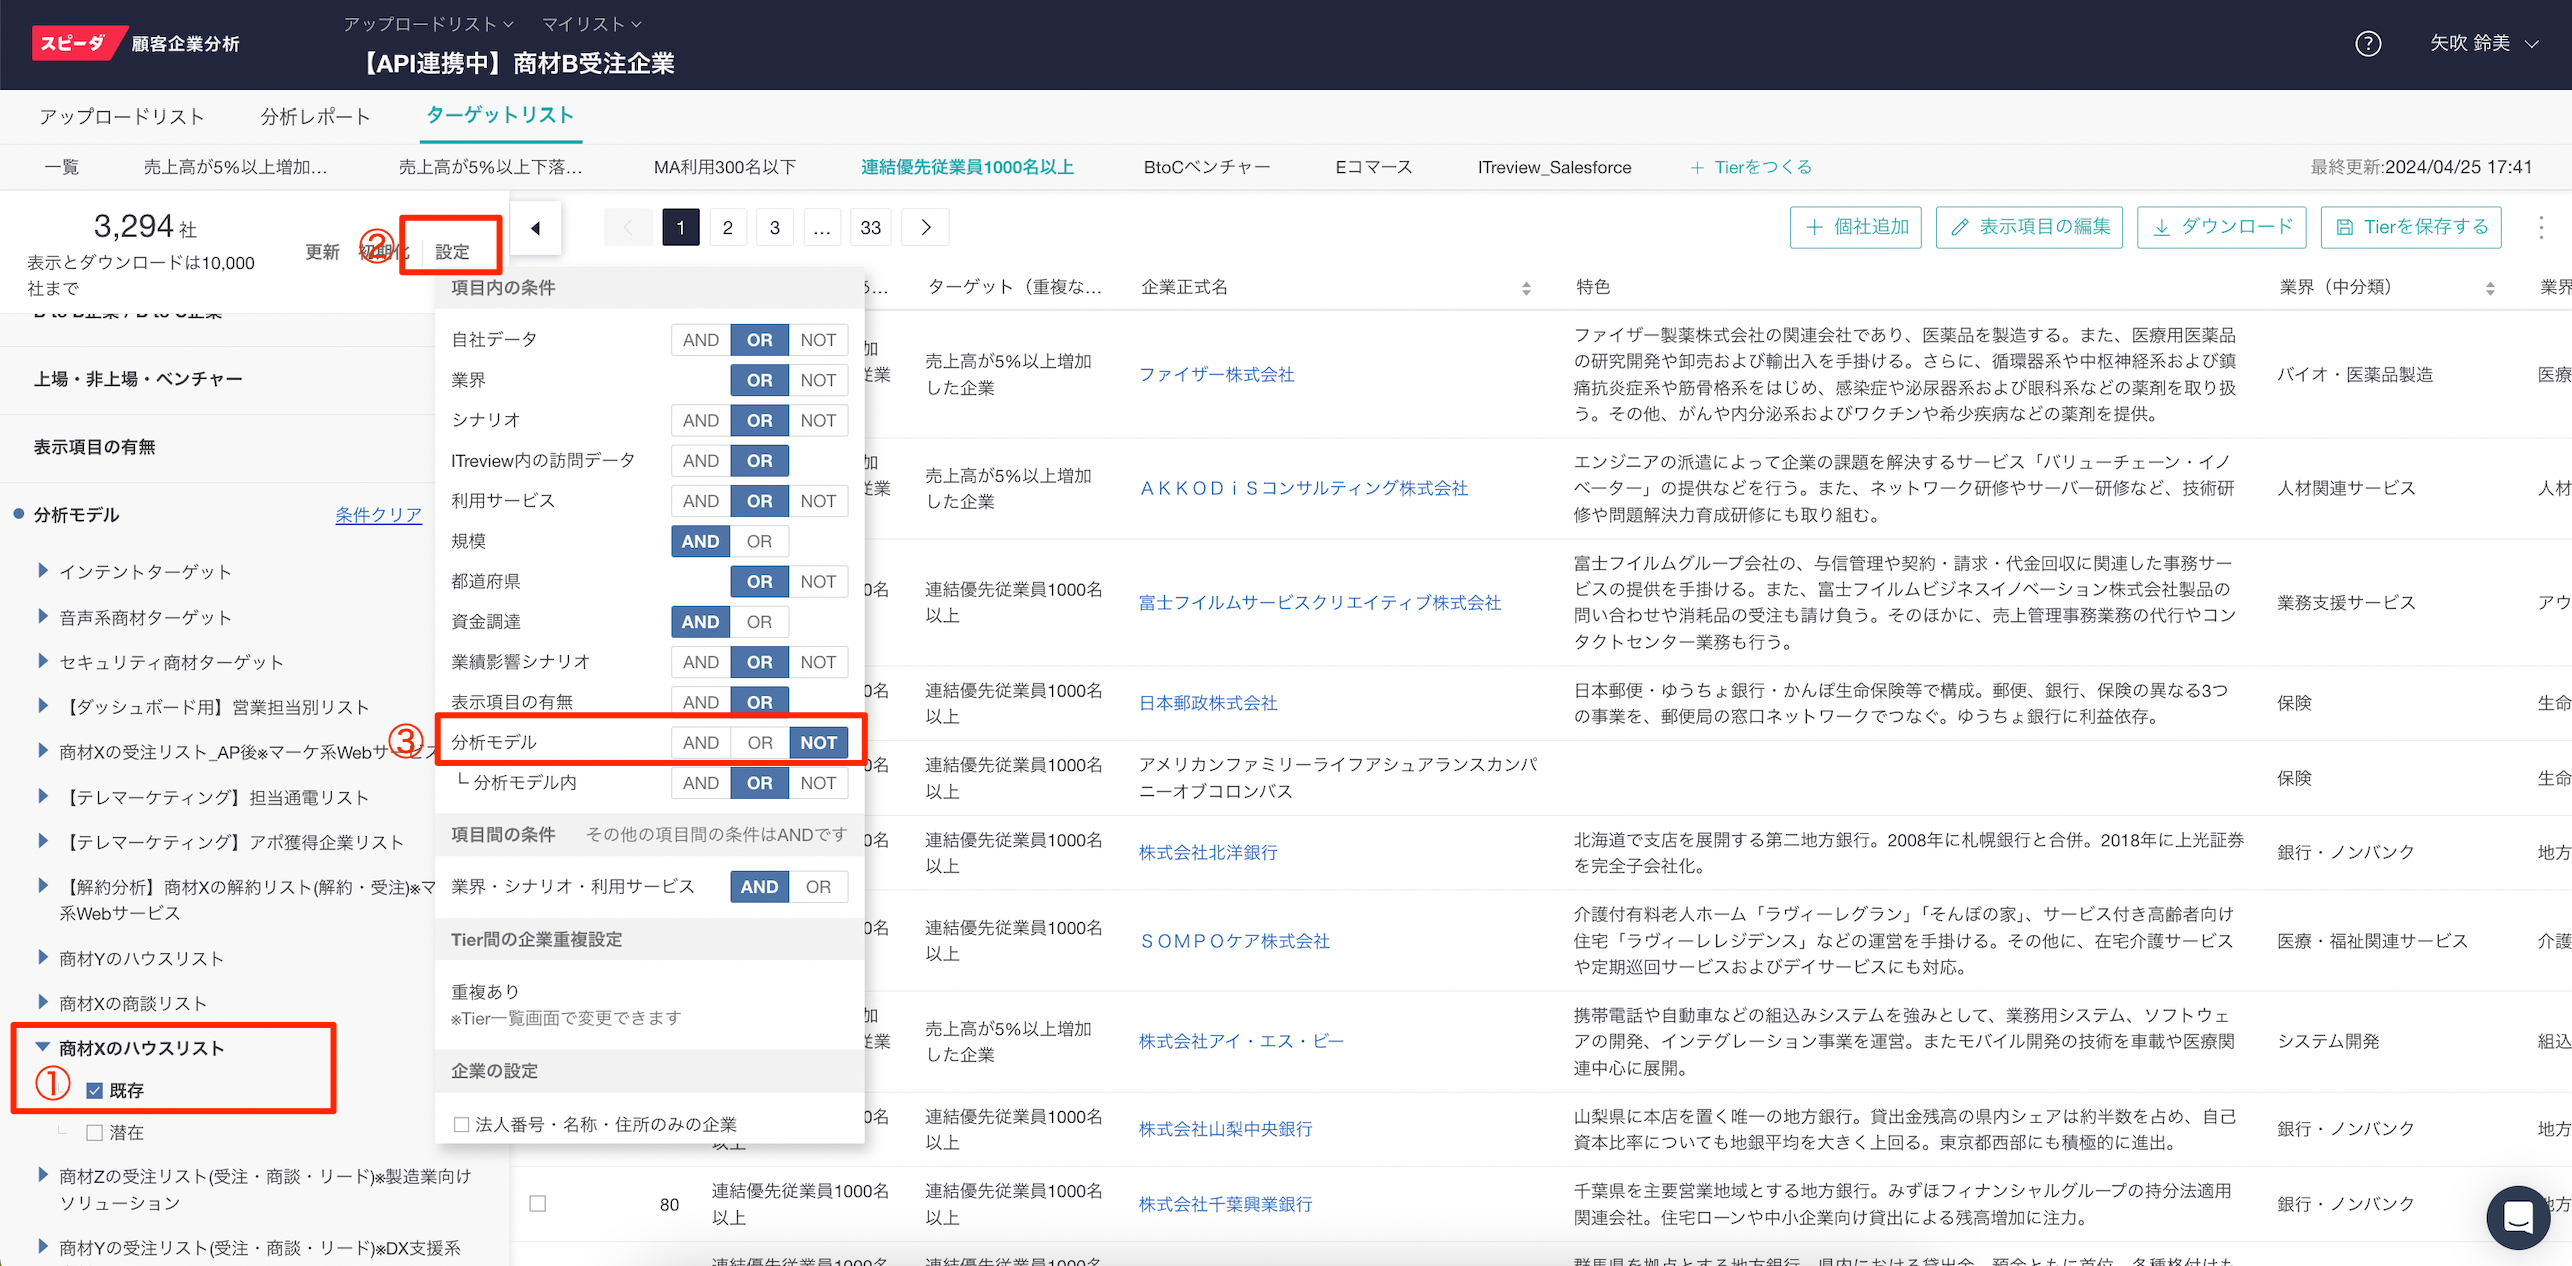Select the BtoCベンチャー tier tab
The width and height of the screenshot is (2572, 1266).
coord(1206,167)
